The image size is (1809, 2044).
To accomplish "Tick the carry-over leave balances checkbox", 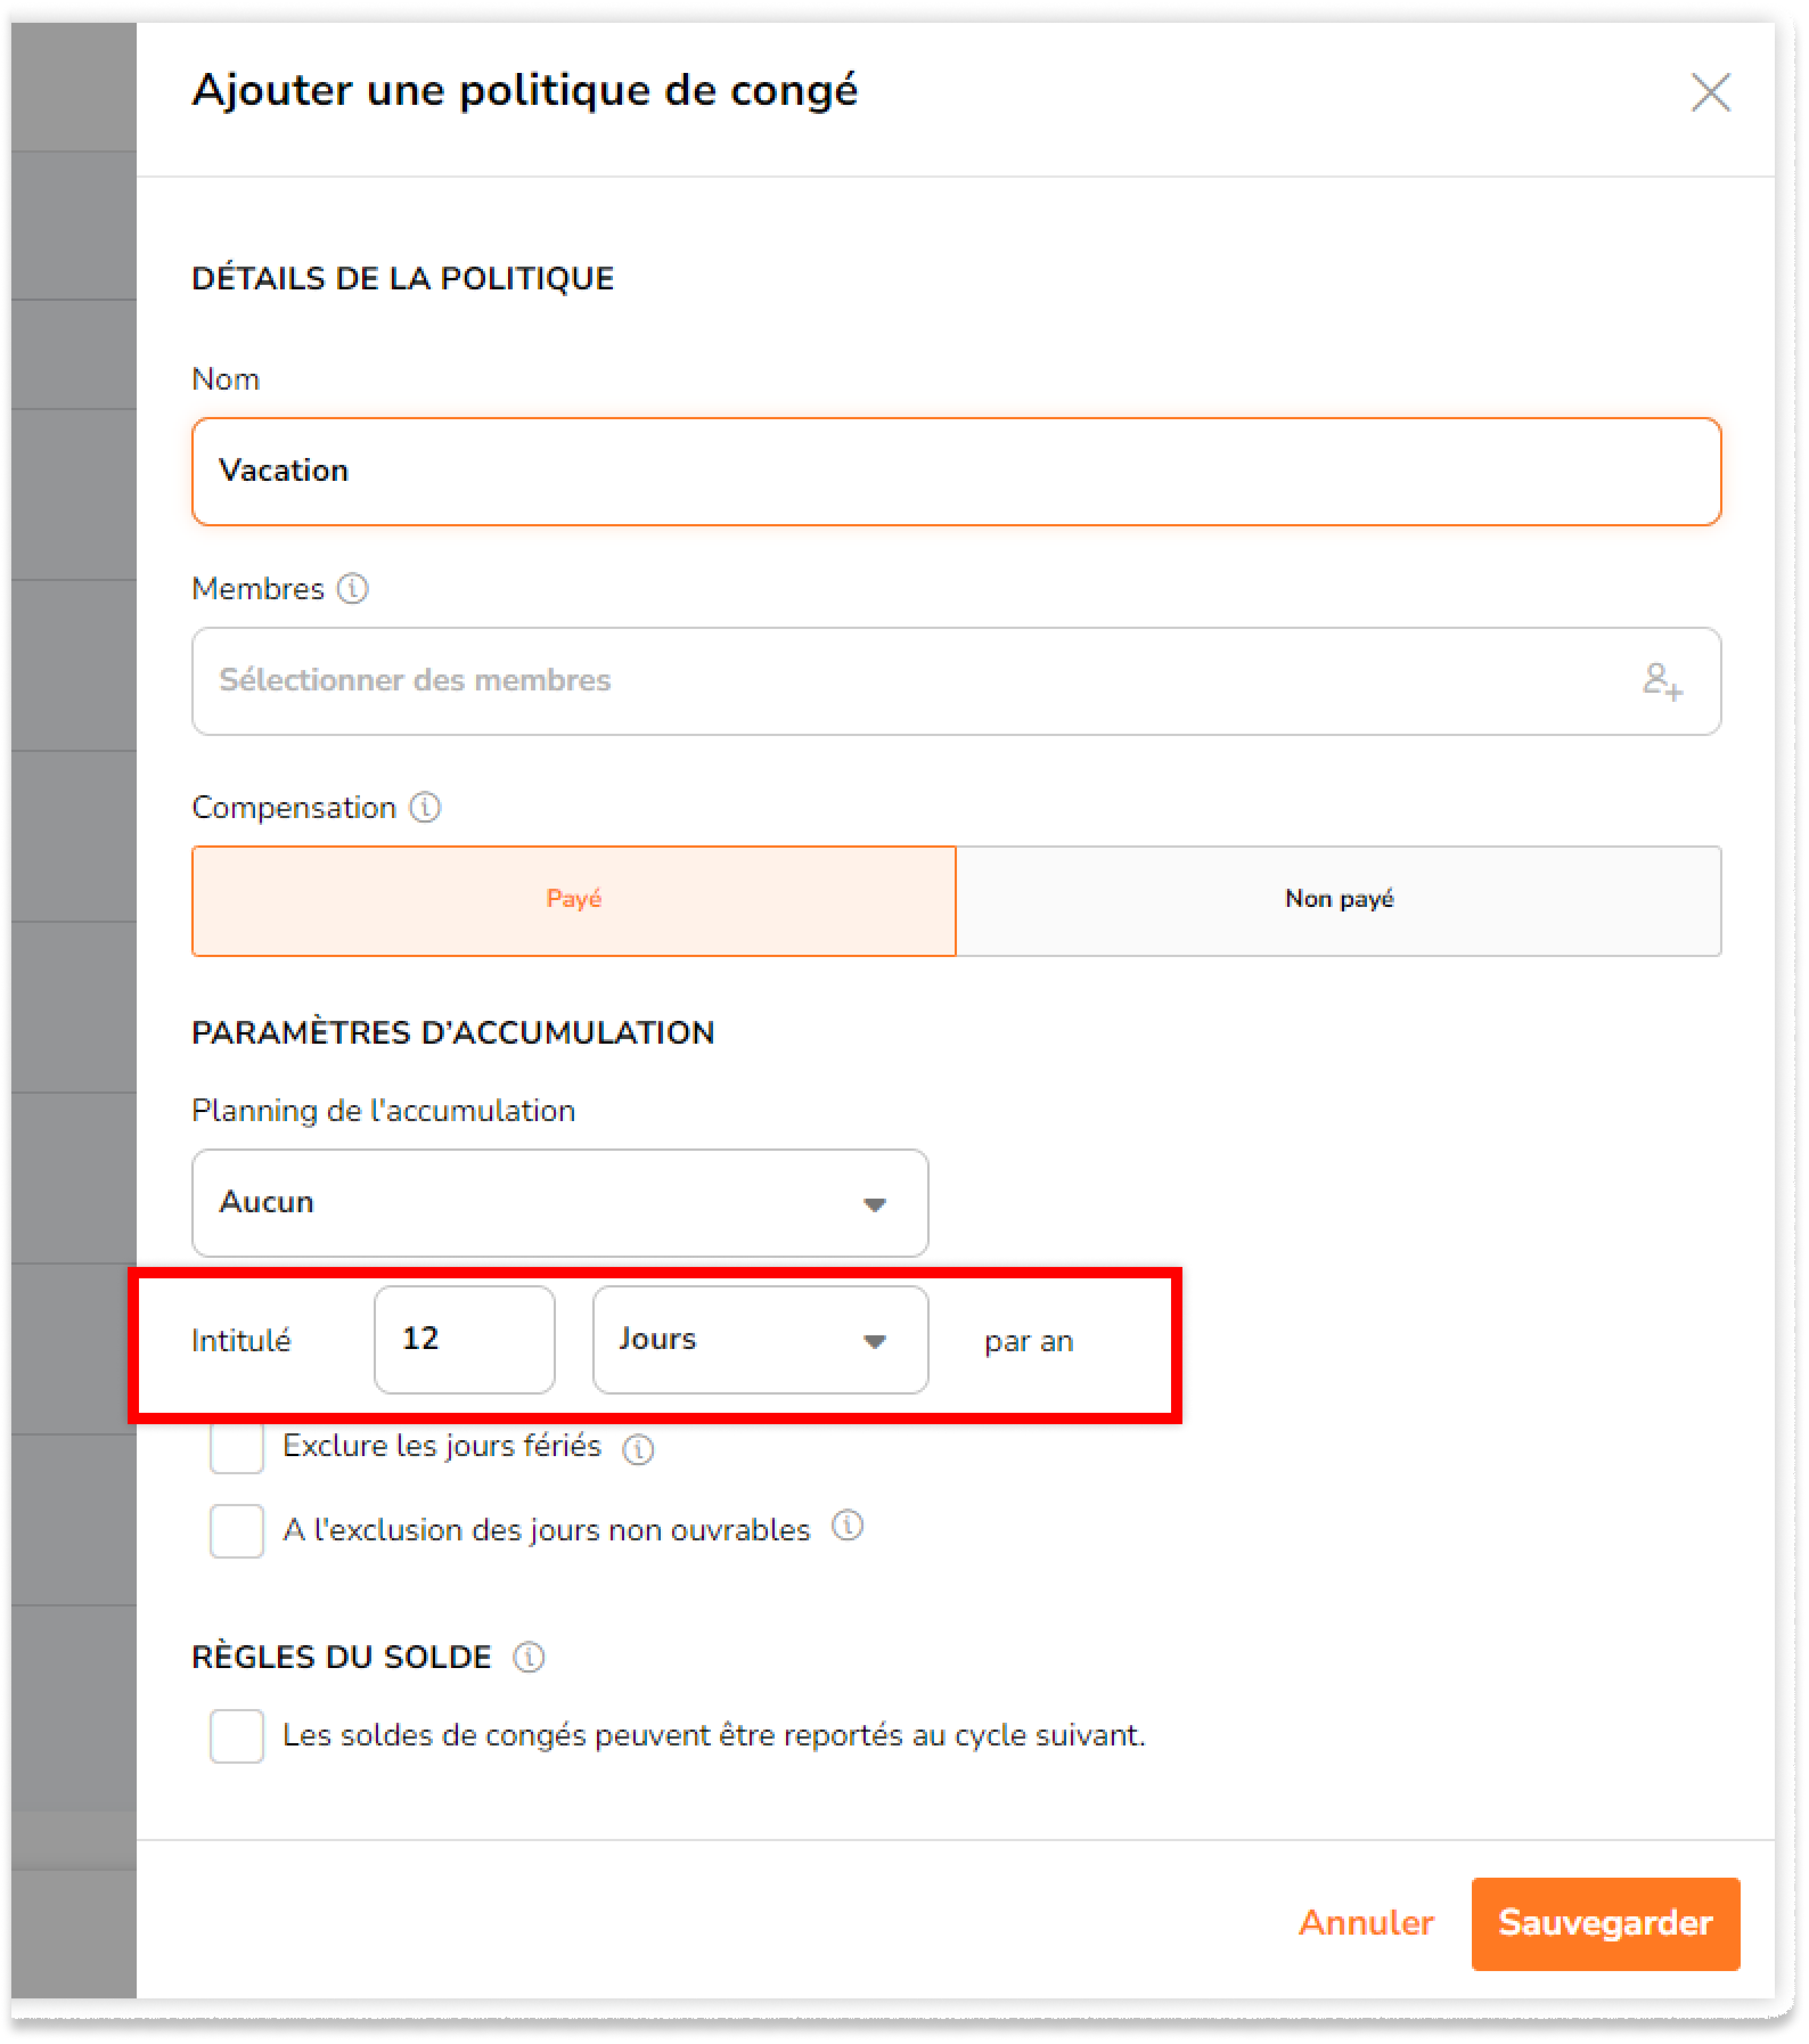I will point(237,1735).
